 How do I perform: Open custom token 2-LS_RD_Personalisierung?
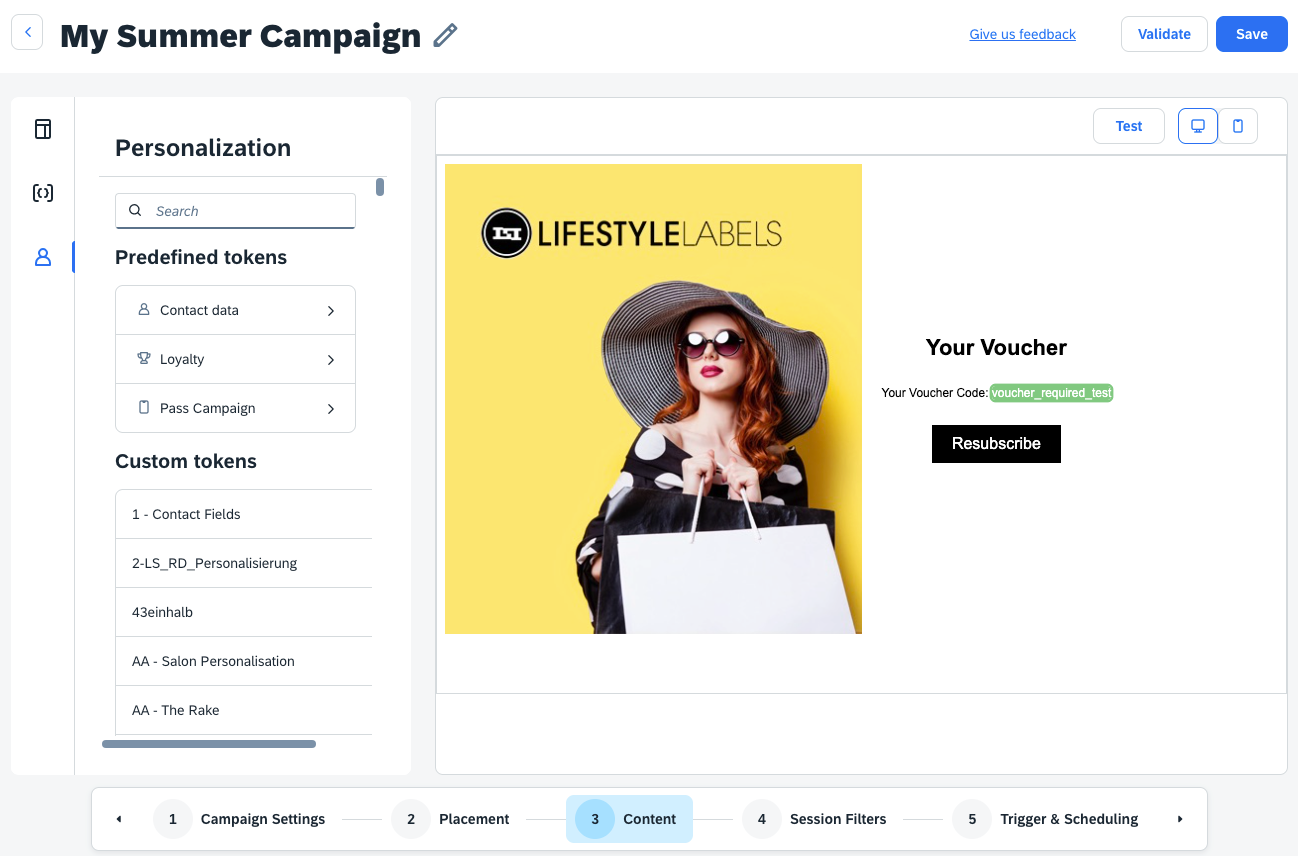244,563
